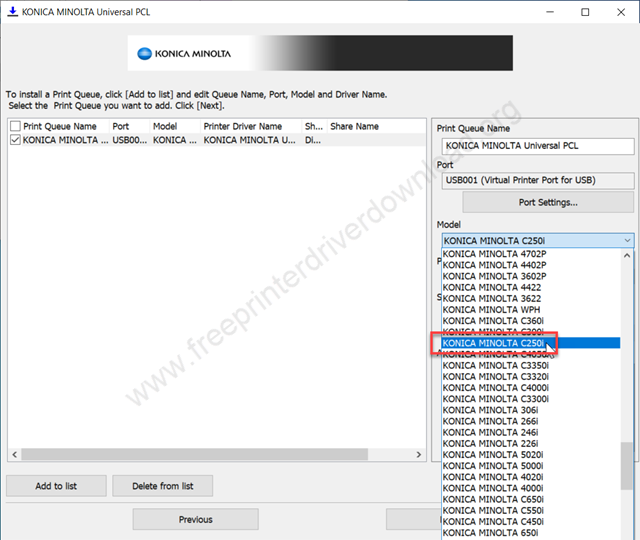Screen dimensions: 640x540
Task: Select highlighted KONICA MINOLTA C250i entry
Action: click(x=531, y=343)
